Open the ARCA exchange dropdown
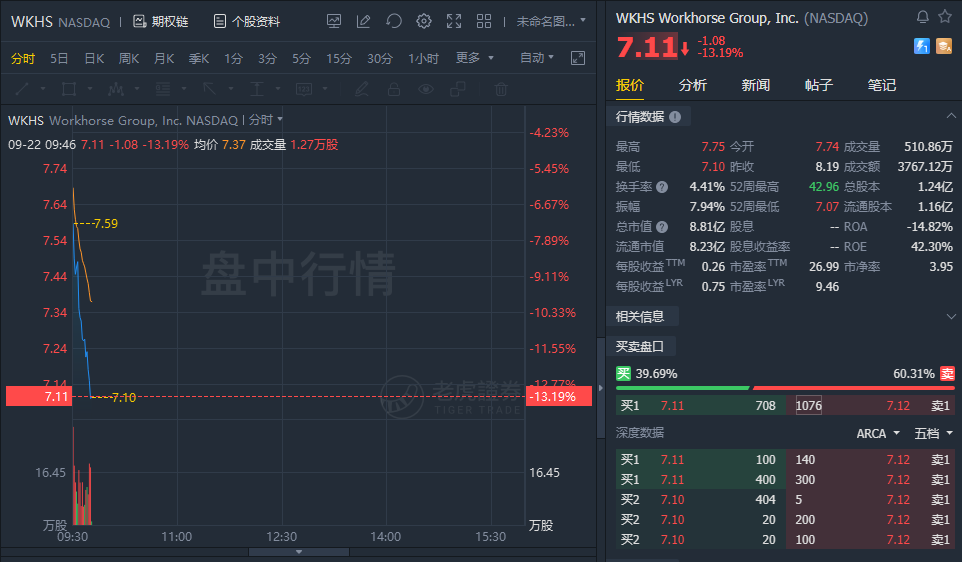The height and width of the screenshot is (562, 962). (877, 433)
